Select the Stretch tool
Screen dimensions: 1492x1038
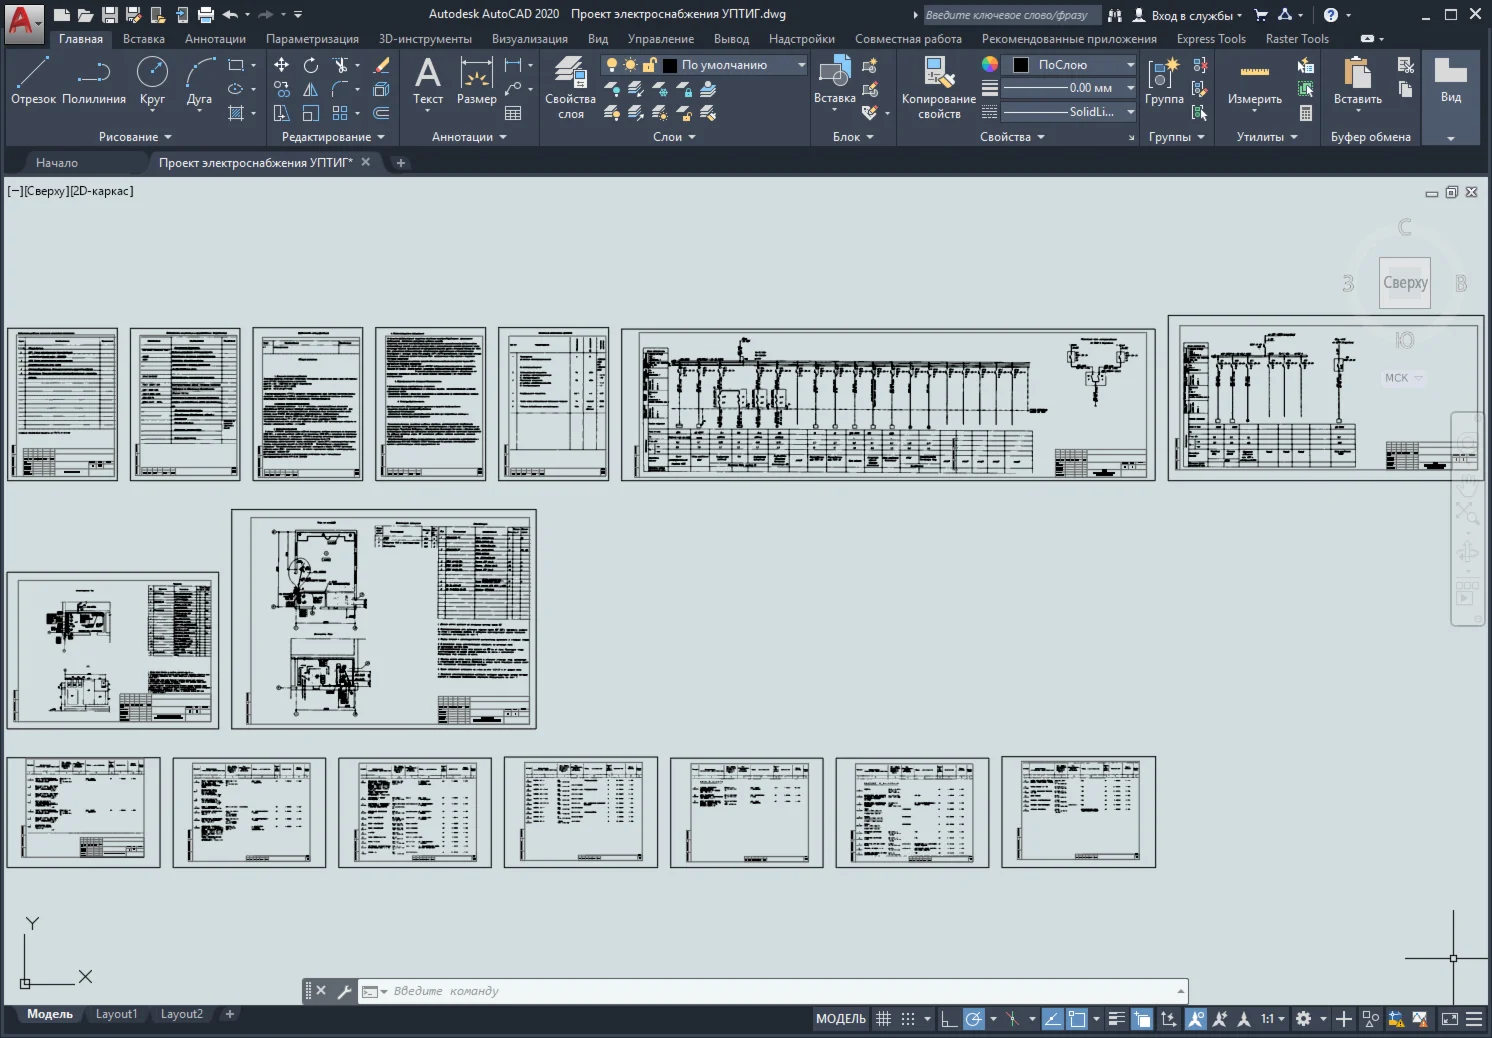click(x=282, y=113)
